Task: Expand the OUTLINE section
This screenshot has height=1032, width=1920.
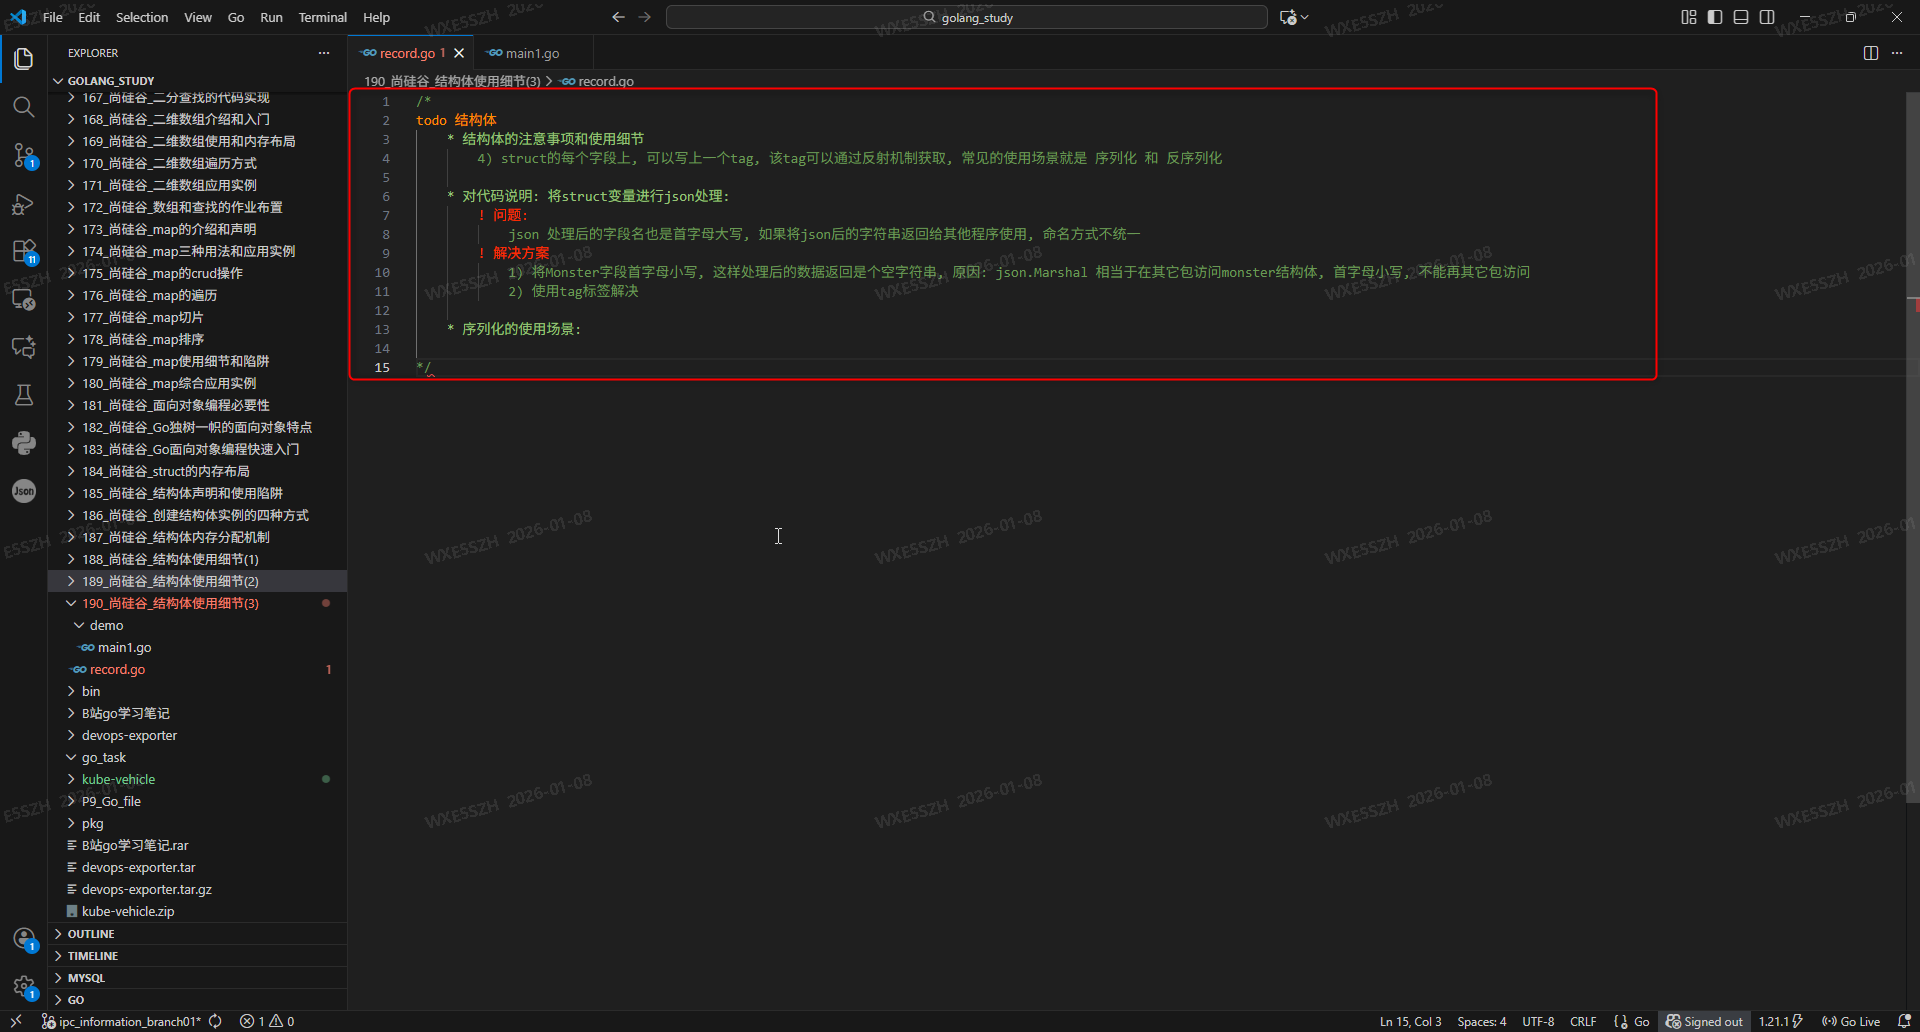Action: 198,934
